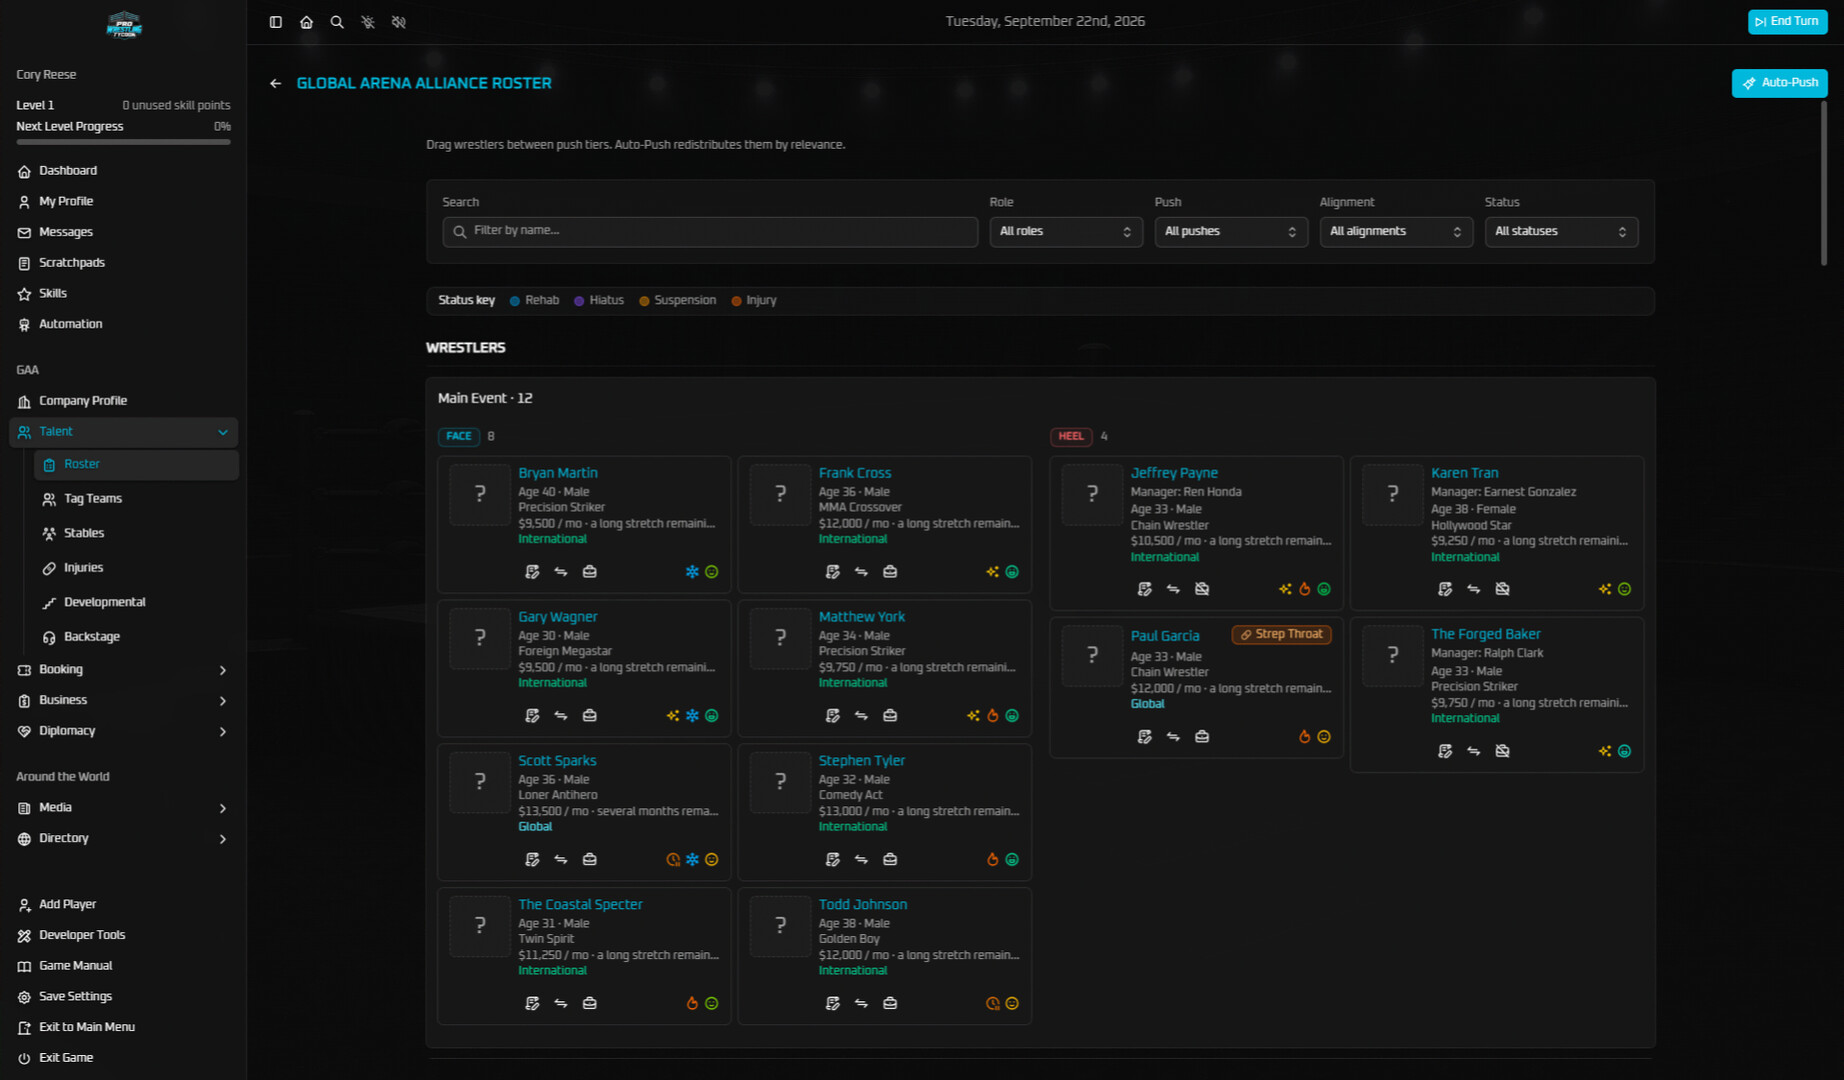
Task: Toggle the sidebar panel icon
Action: point(276,22)
